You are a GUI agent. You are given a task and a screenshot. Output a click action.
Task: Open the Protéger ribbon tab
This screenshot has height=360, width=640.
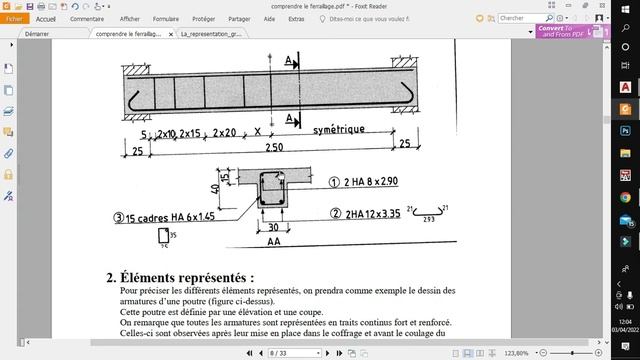204,19
